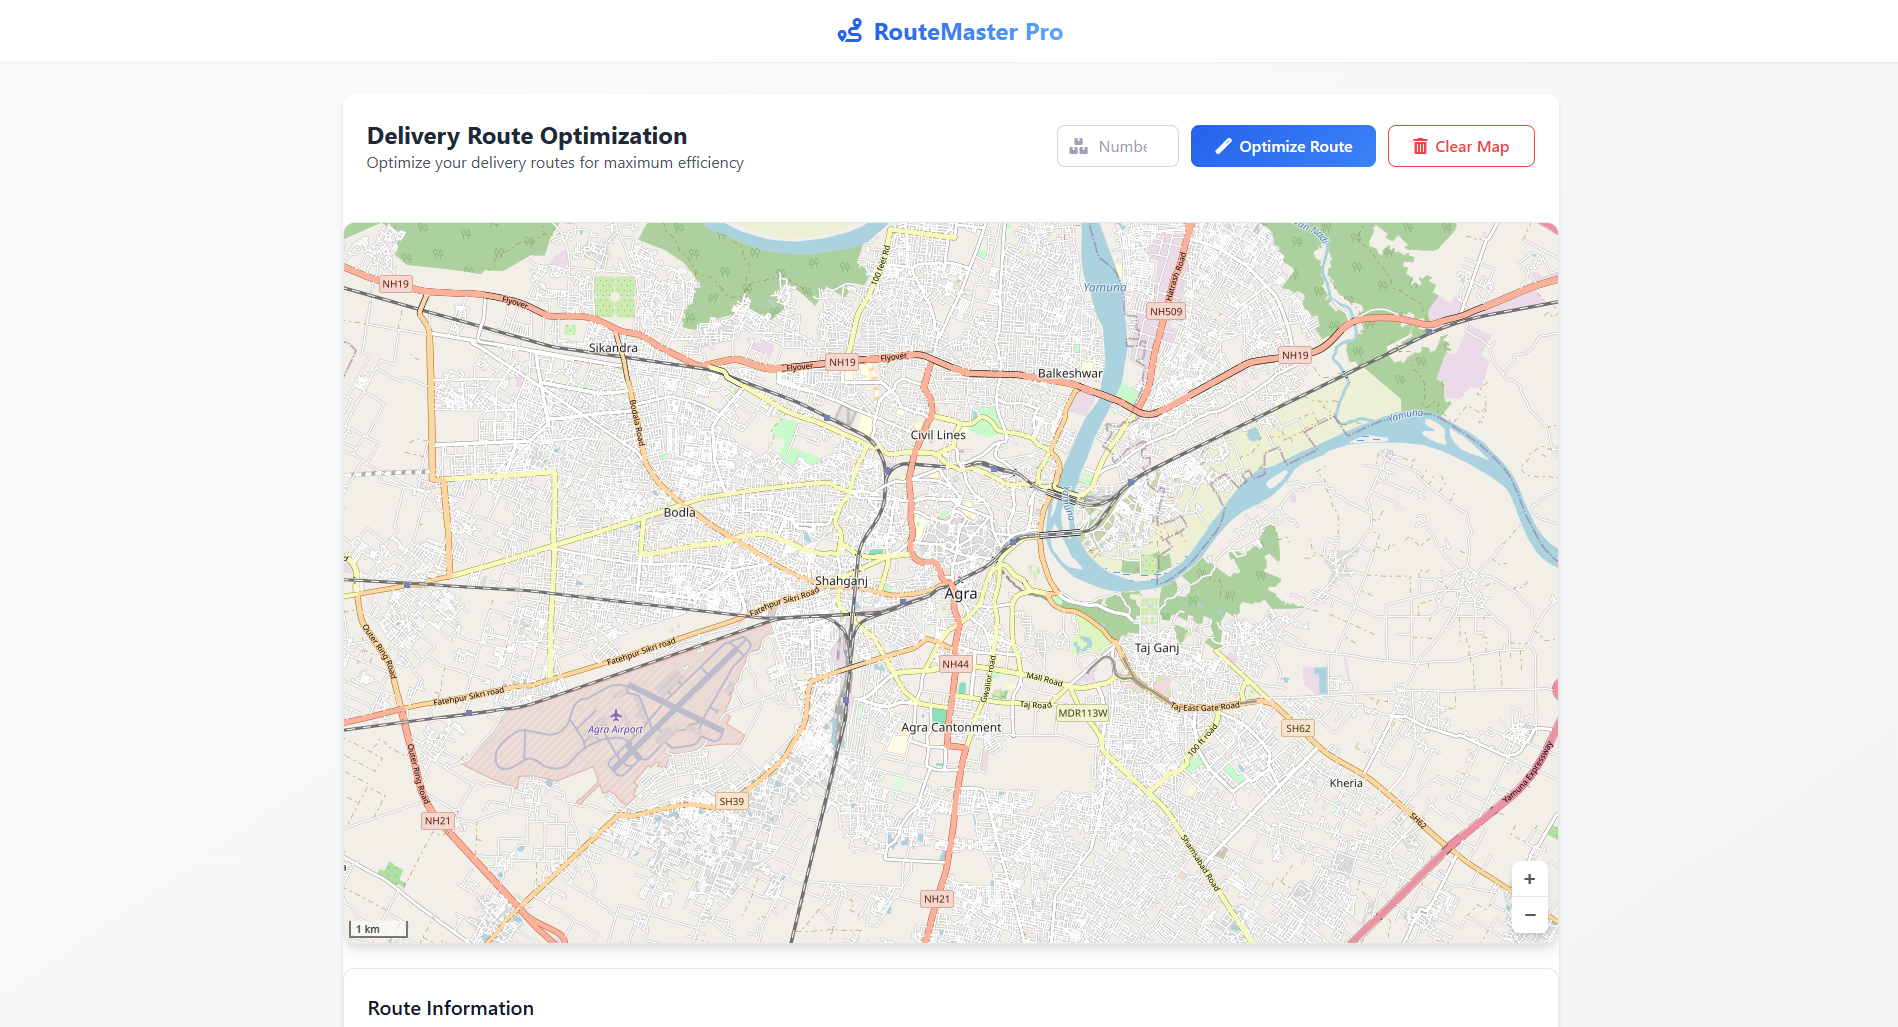Zoom out using the minus control
Viewport: 1898px width, 1027px height.
1529,915
